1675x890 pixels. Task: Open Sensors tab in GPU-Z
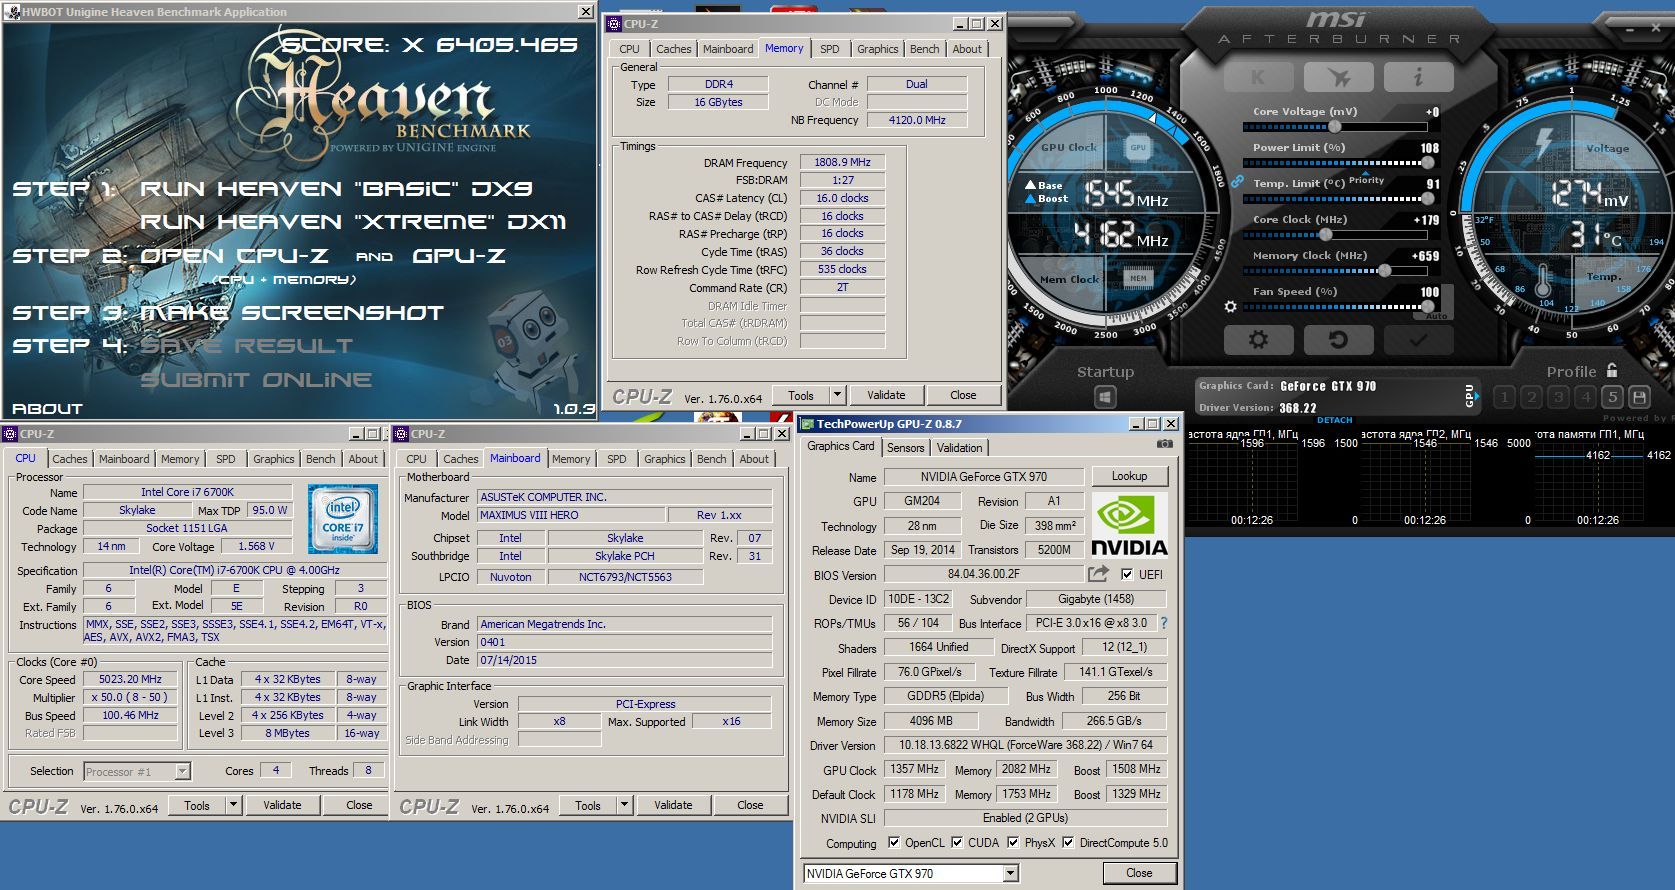905,447
